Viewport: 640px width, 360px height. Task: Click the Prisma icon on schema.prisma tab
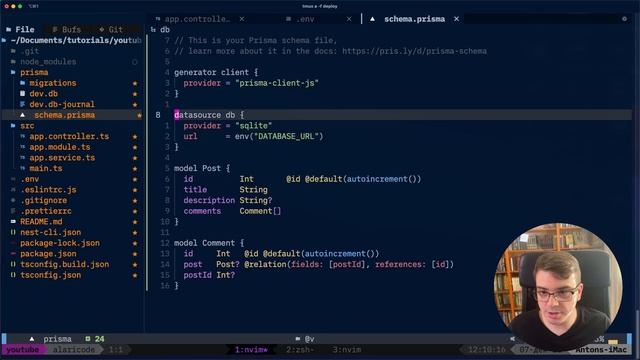point(372,19)
